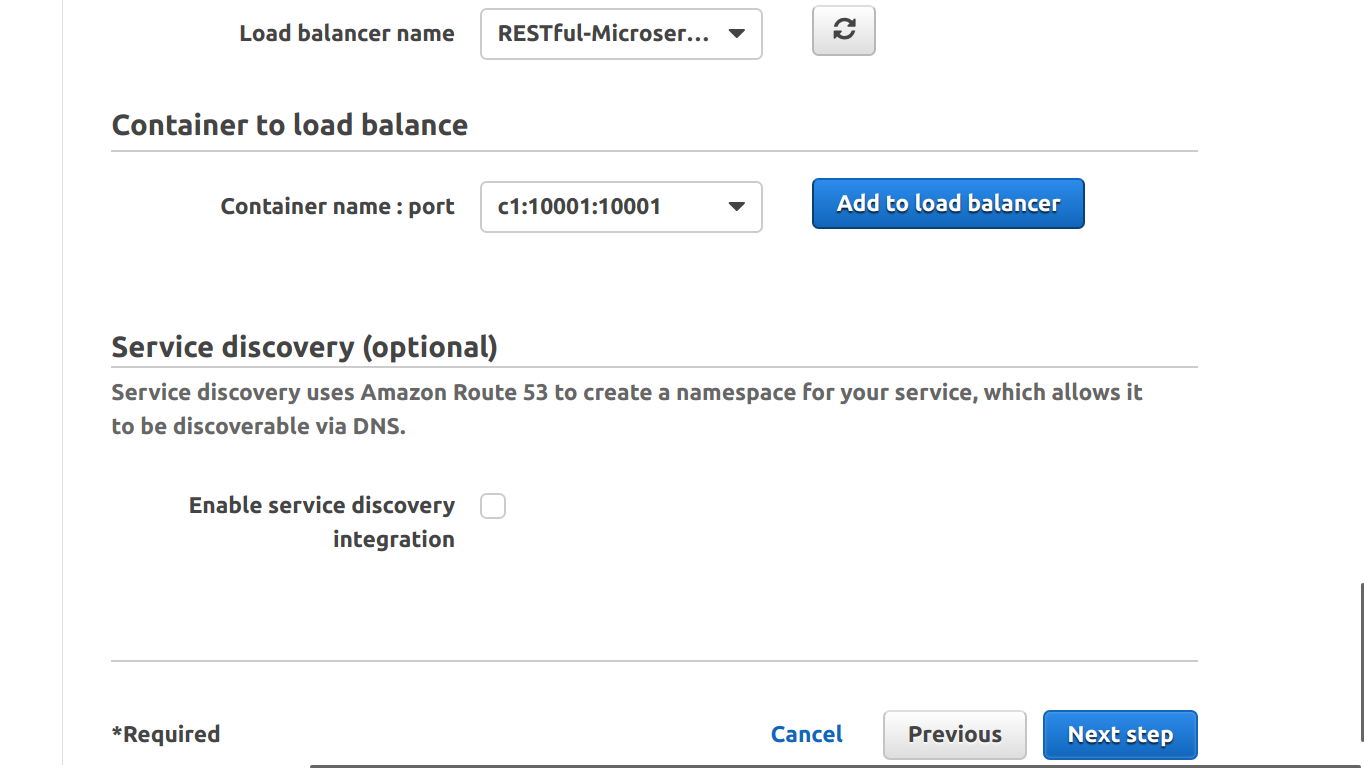
Task: Click the vertical scrollbar thumb
Action: (x=1361, y=662)
